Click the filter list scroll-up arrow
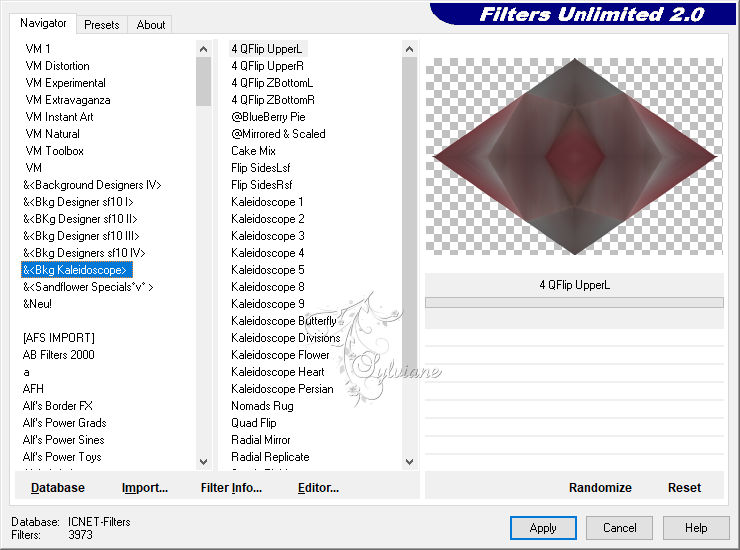 tap(409, 49)
